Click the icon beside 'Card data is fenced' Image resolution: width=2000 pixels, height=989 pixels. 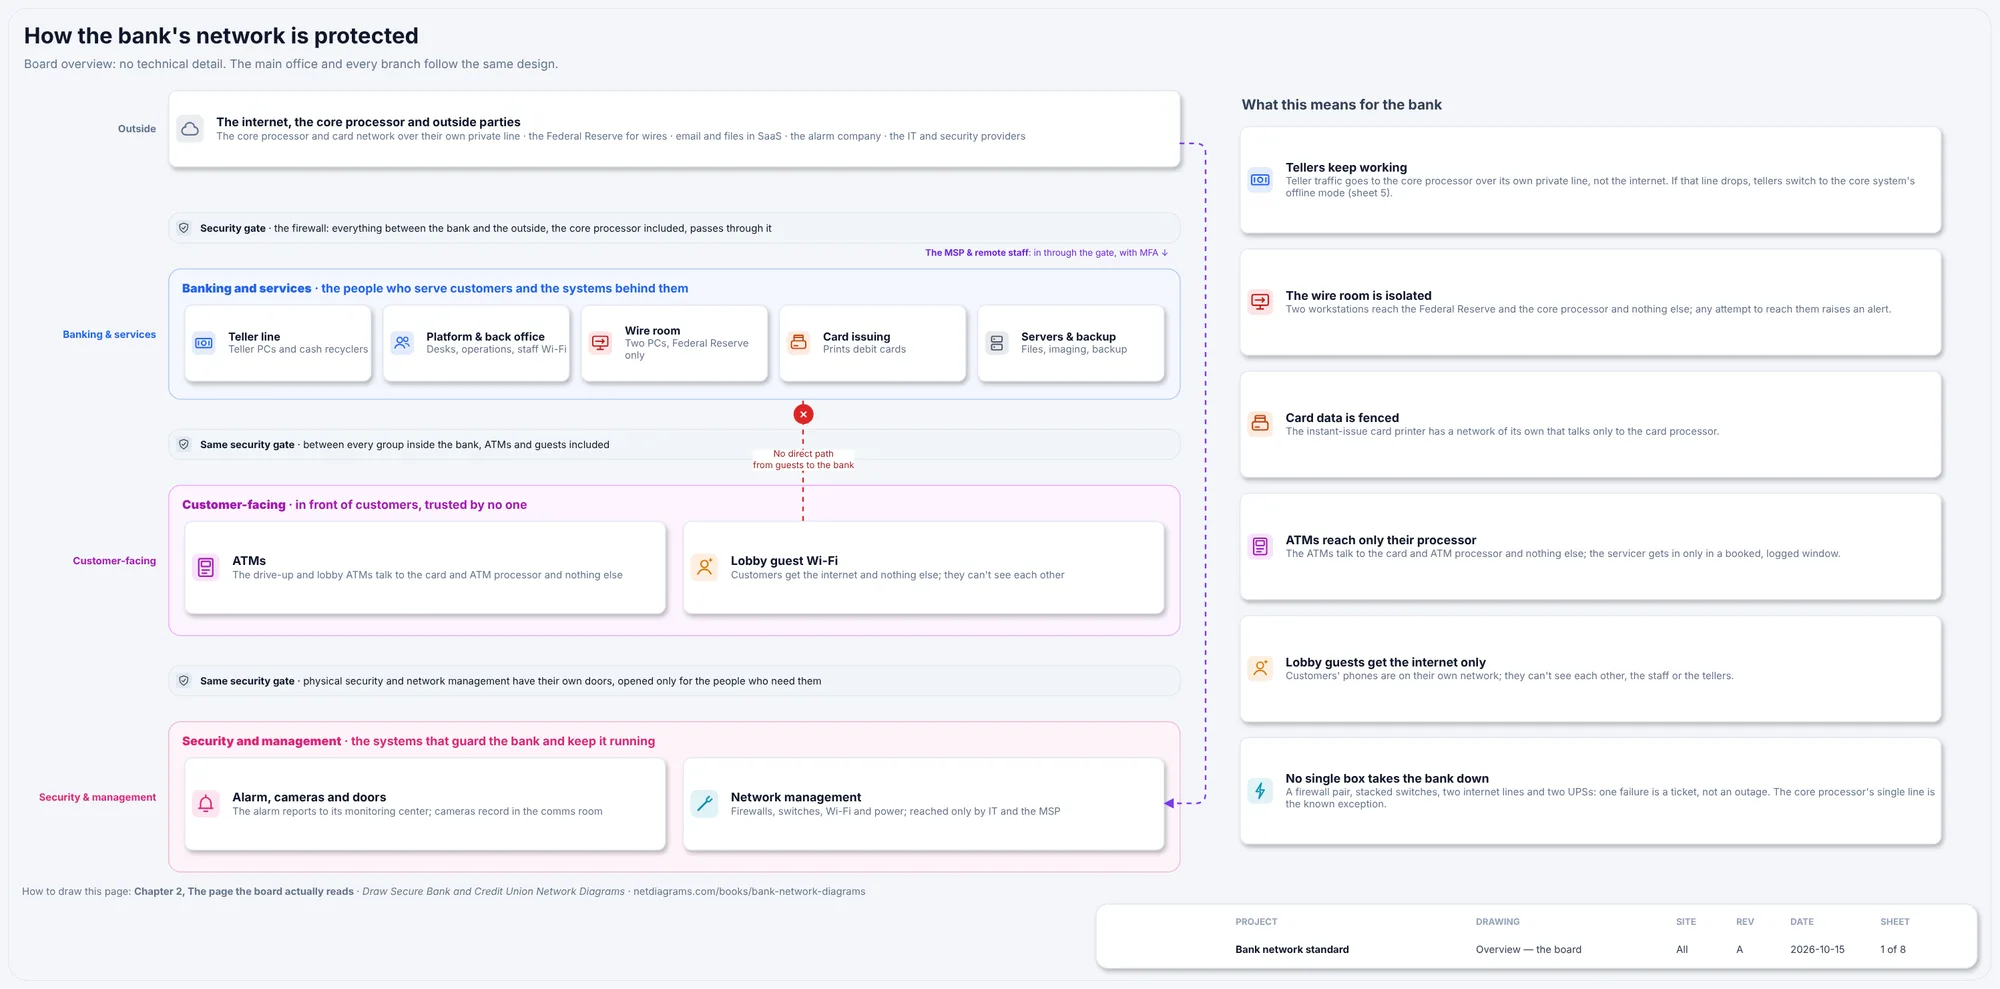click(x=1260, y=424)
